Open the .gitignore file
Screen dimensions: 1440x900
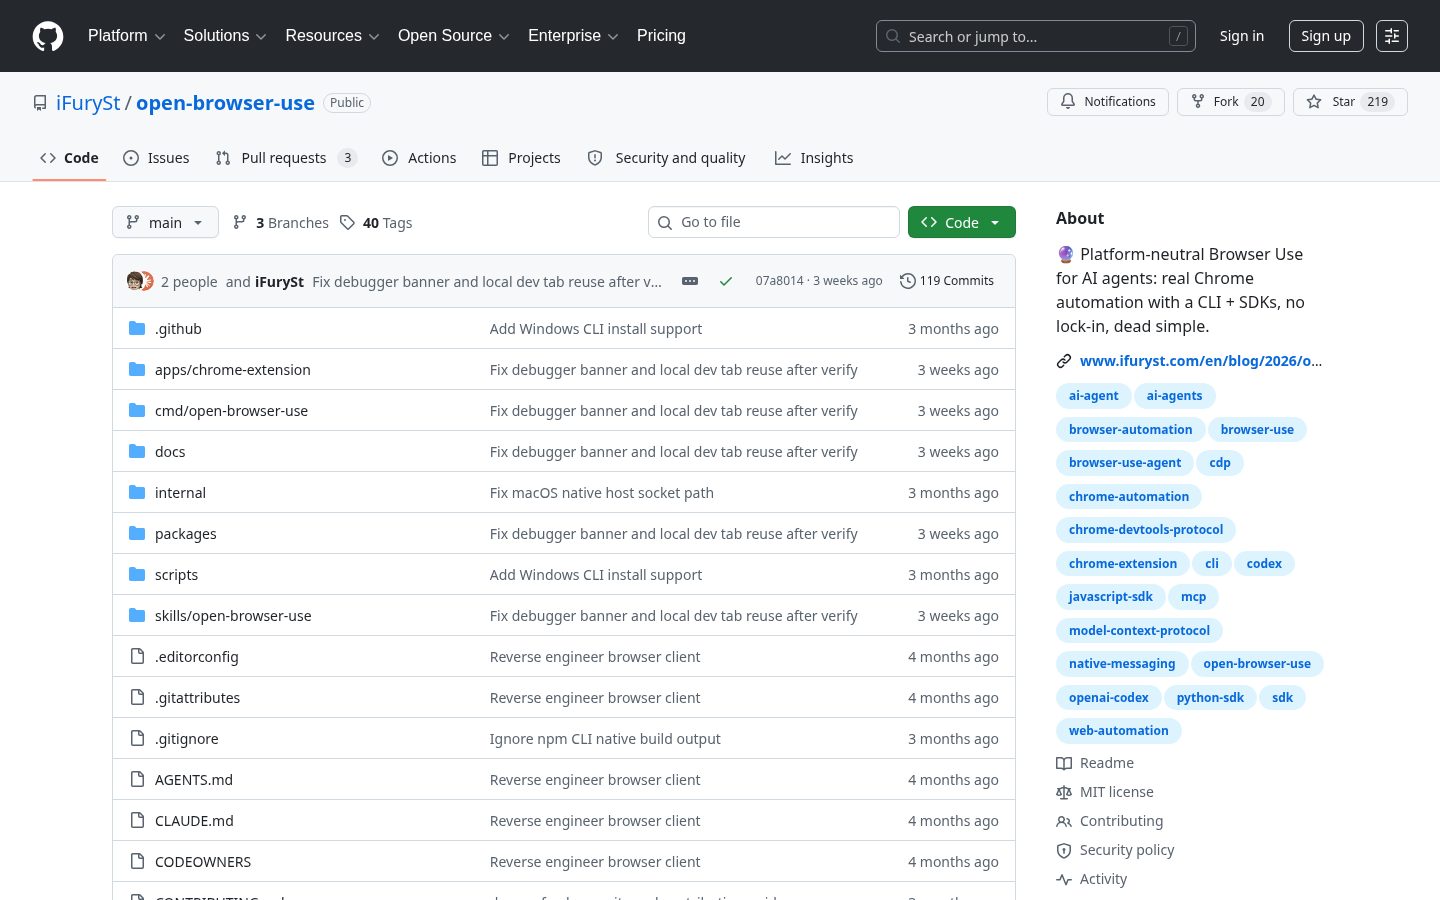(x=187, y=739)
